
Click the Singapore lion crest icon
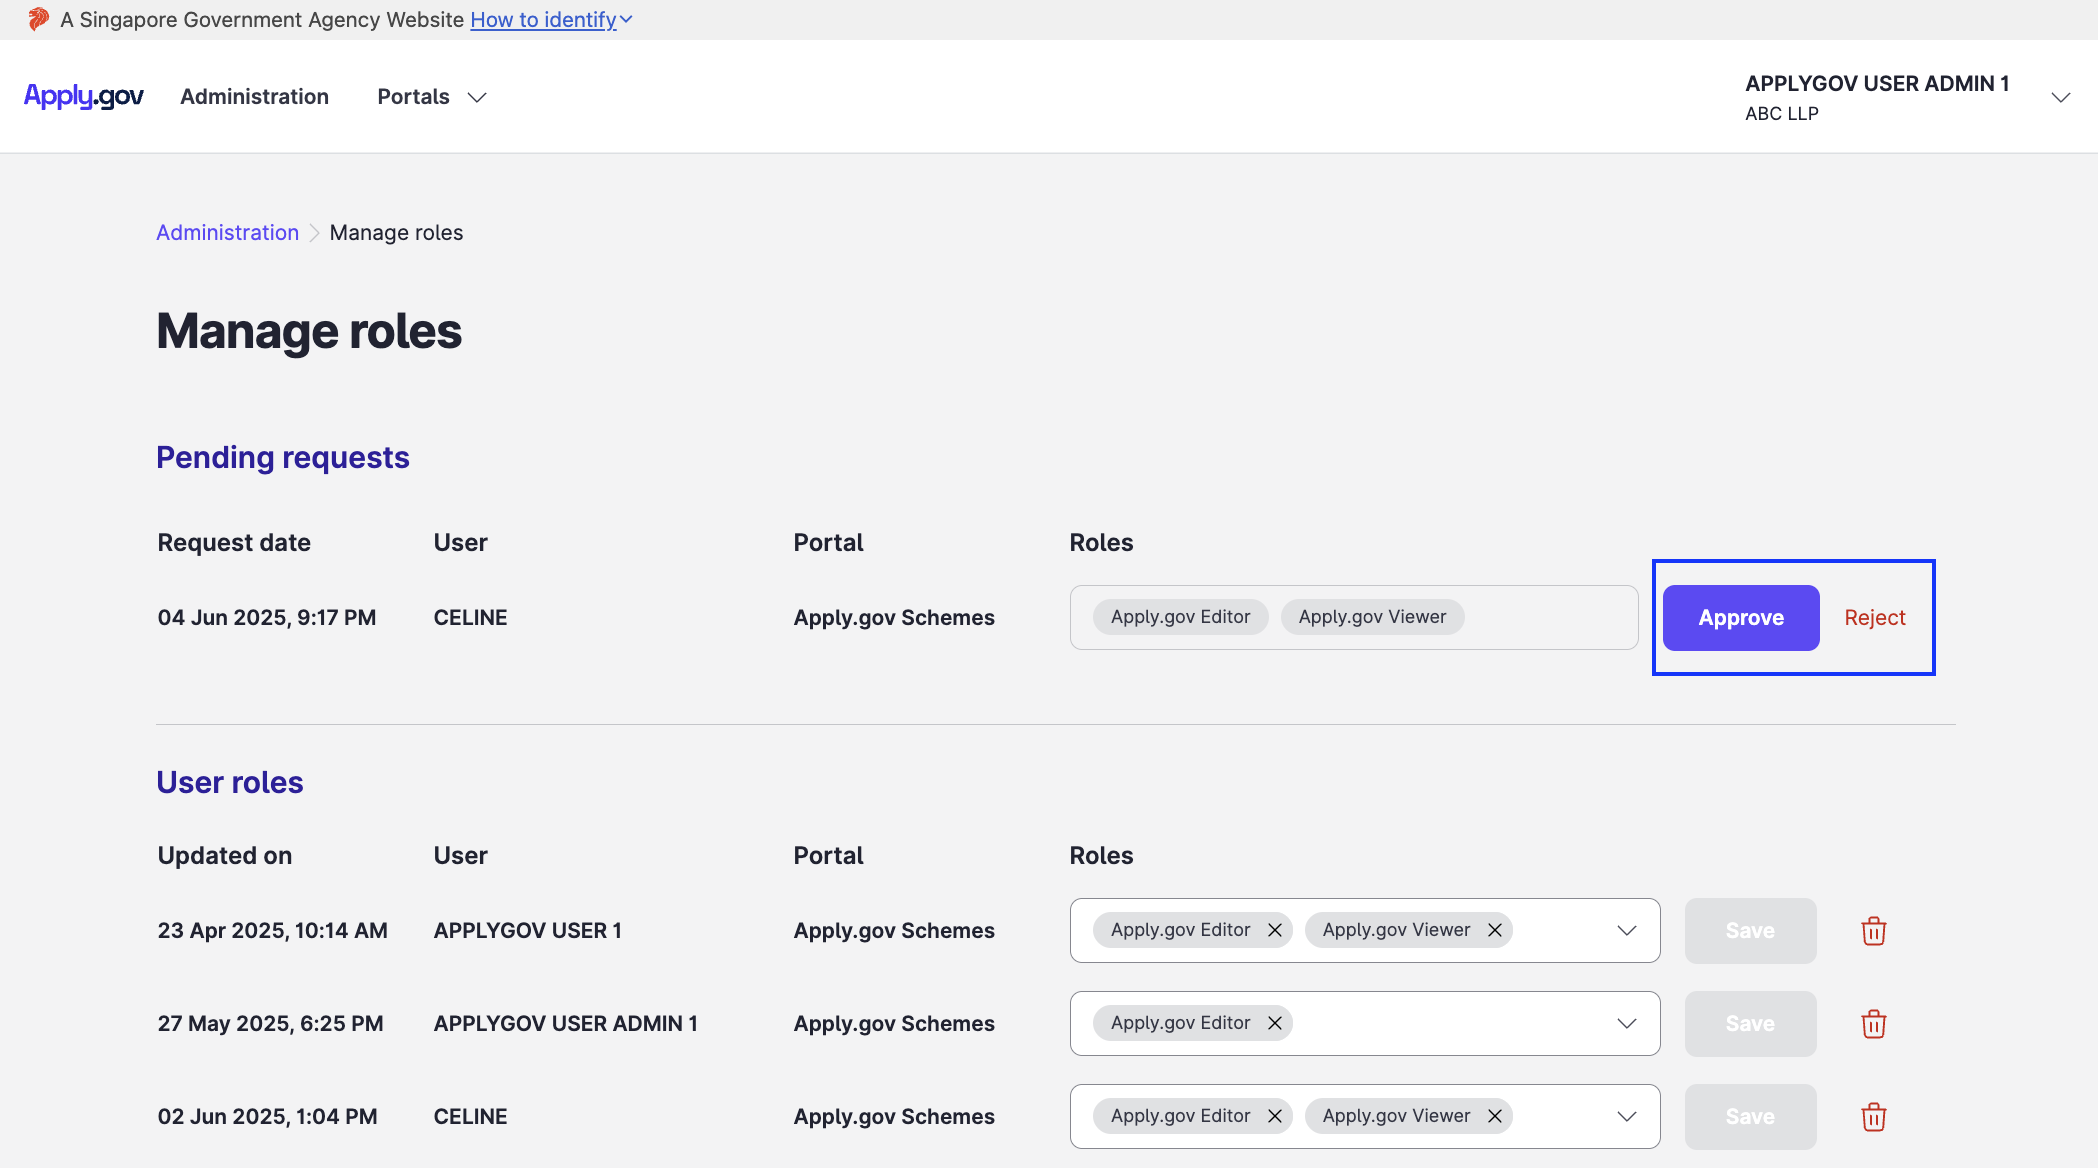[x=39, y=19]
